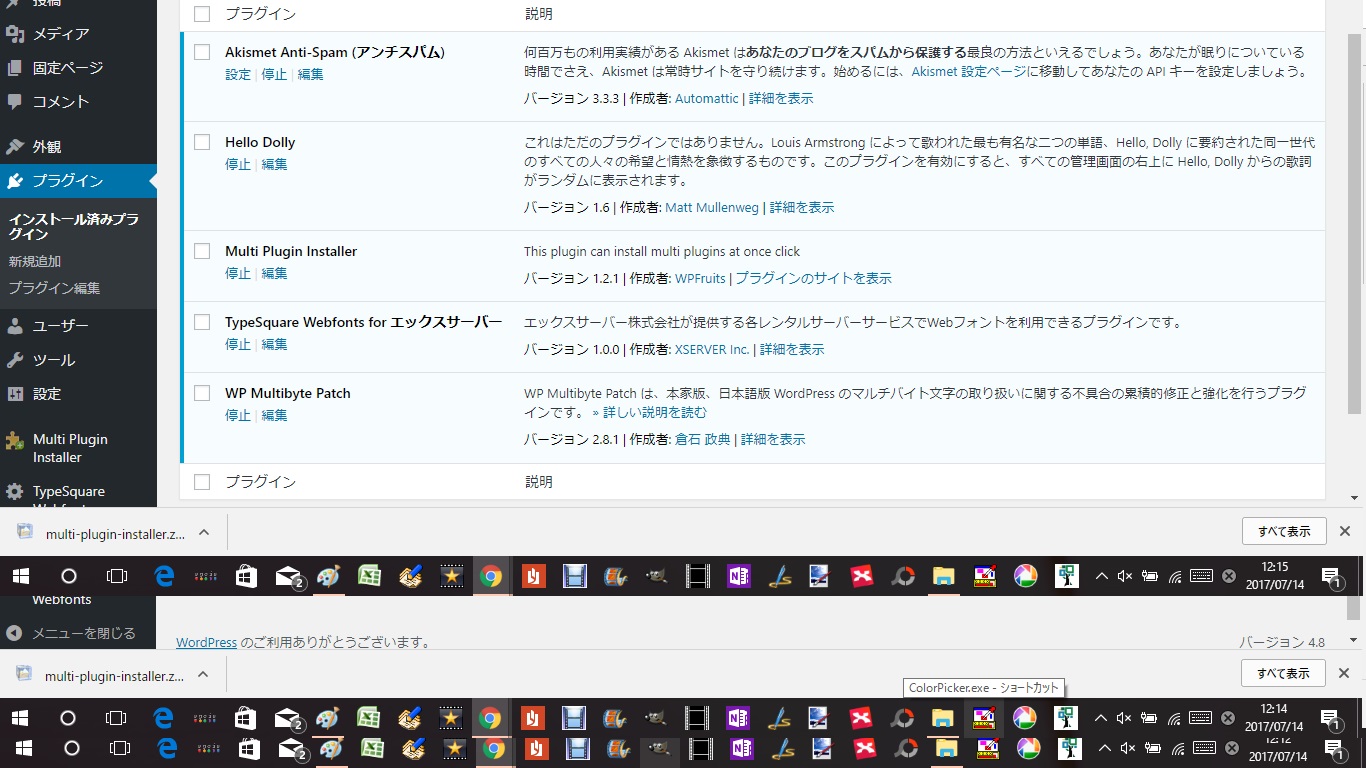Open the WPFruits author link
1366x768 pixels.
pos(700,278)
